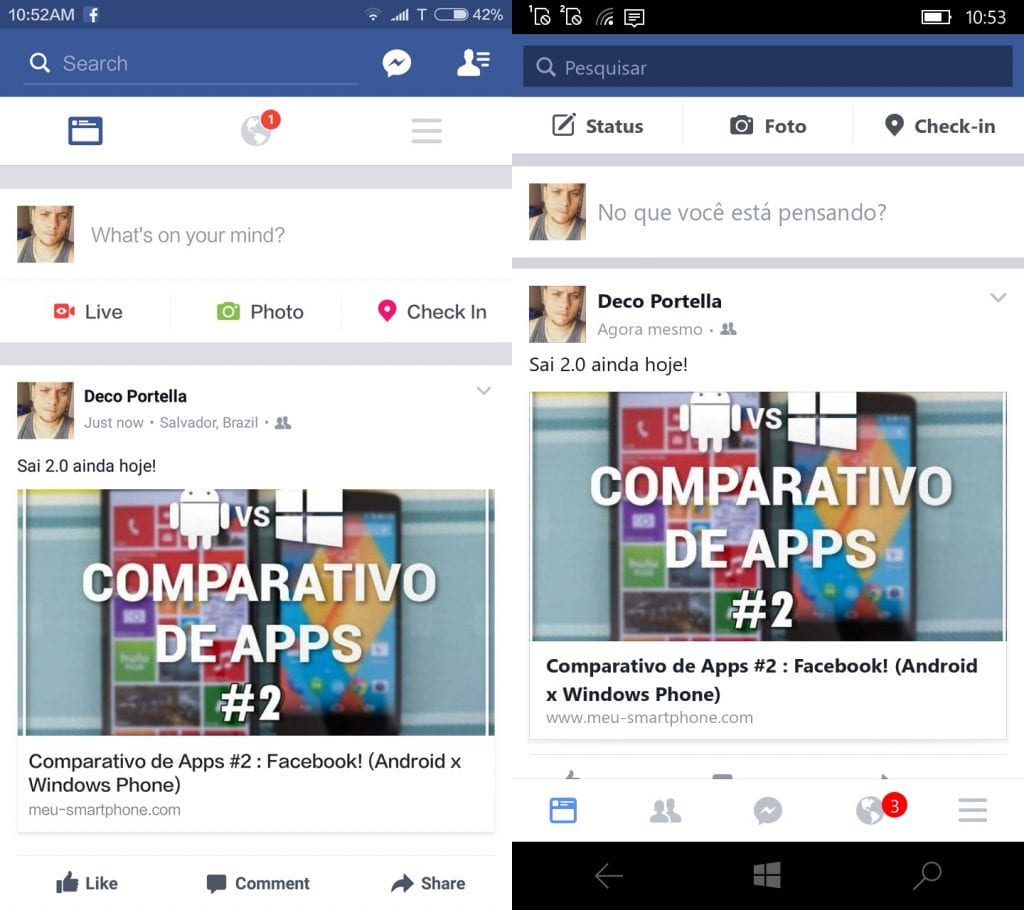Tap "No que você está pensando?" composer

point(742,212)
